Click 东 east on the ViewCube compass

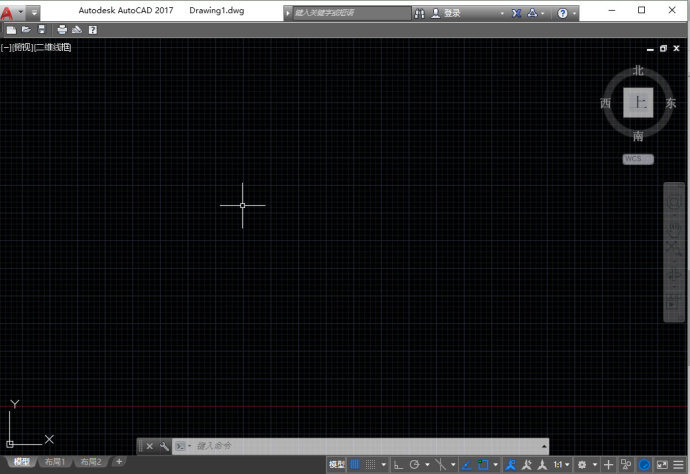[x=670, y=103]
